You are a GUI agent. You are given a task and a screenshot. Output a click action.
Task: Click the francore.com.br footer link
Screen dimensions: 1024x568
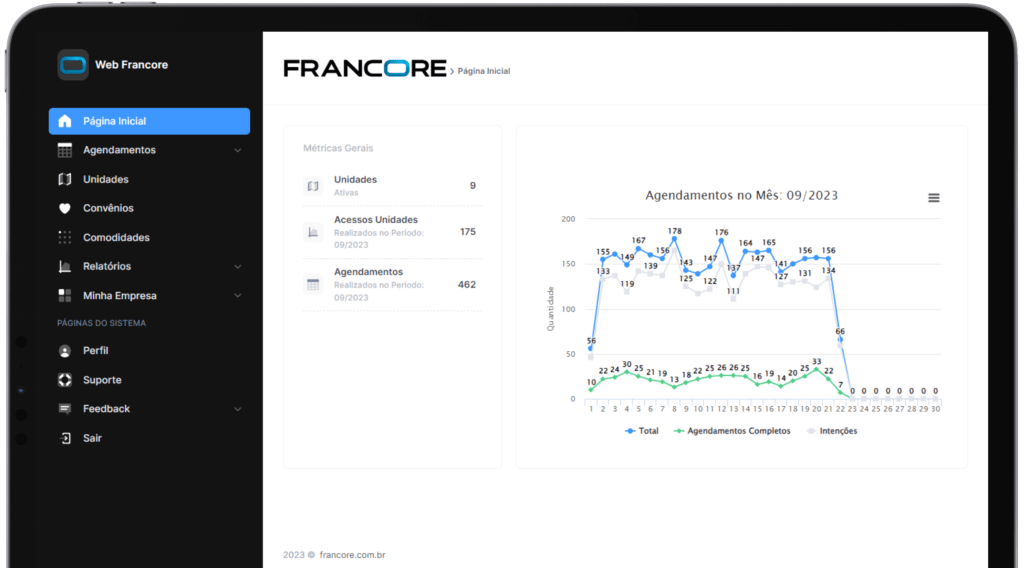coord(352,555)
